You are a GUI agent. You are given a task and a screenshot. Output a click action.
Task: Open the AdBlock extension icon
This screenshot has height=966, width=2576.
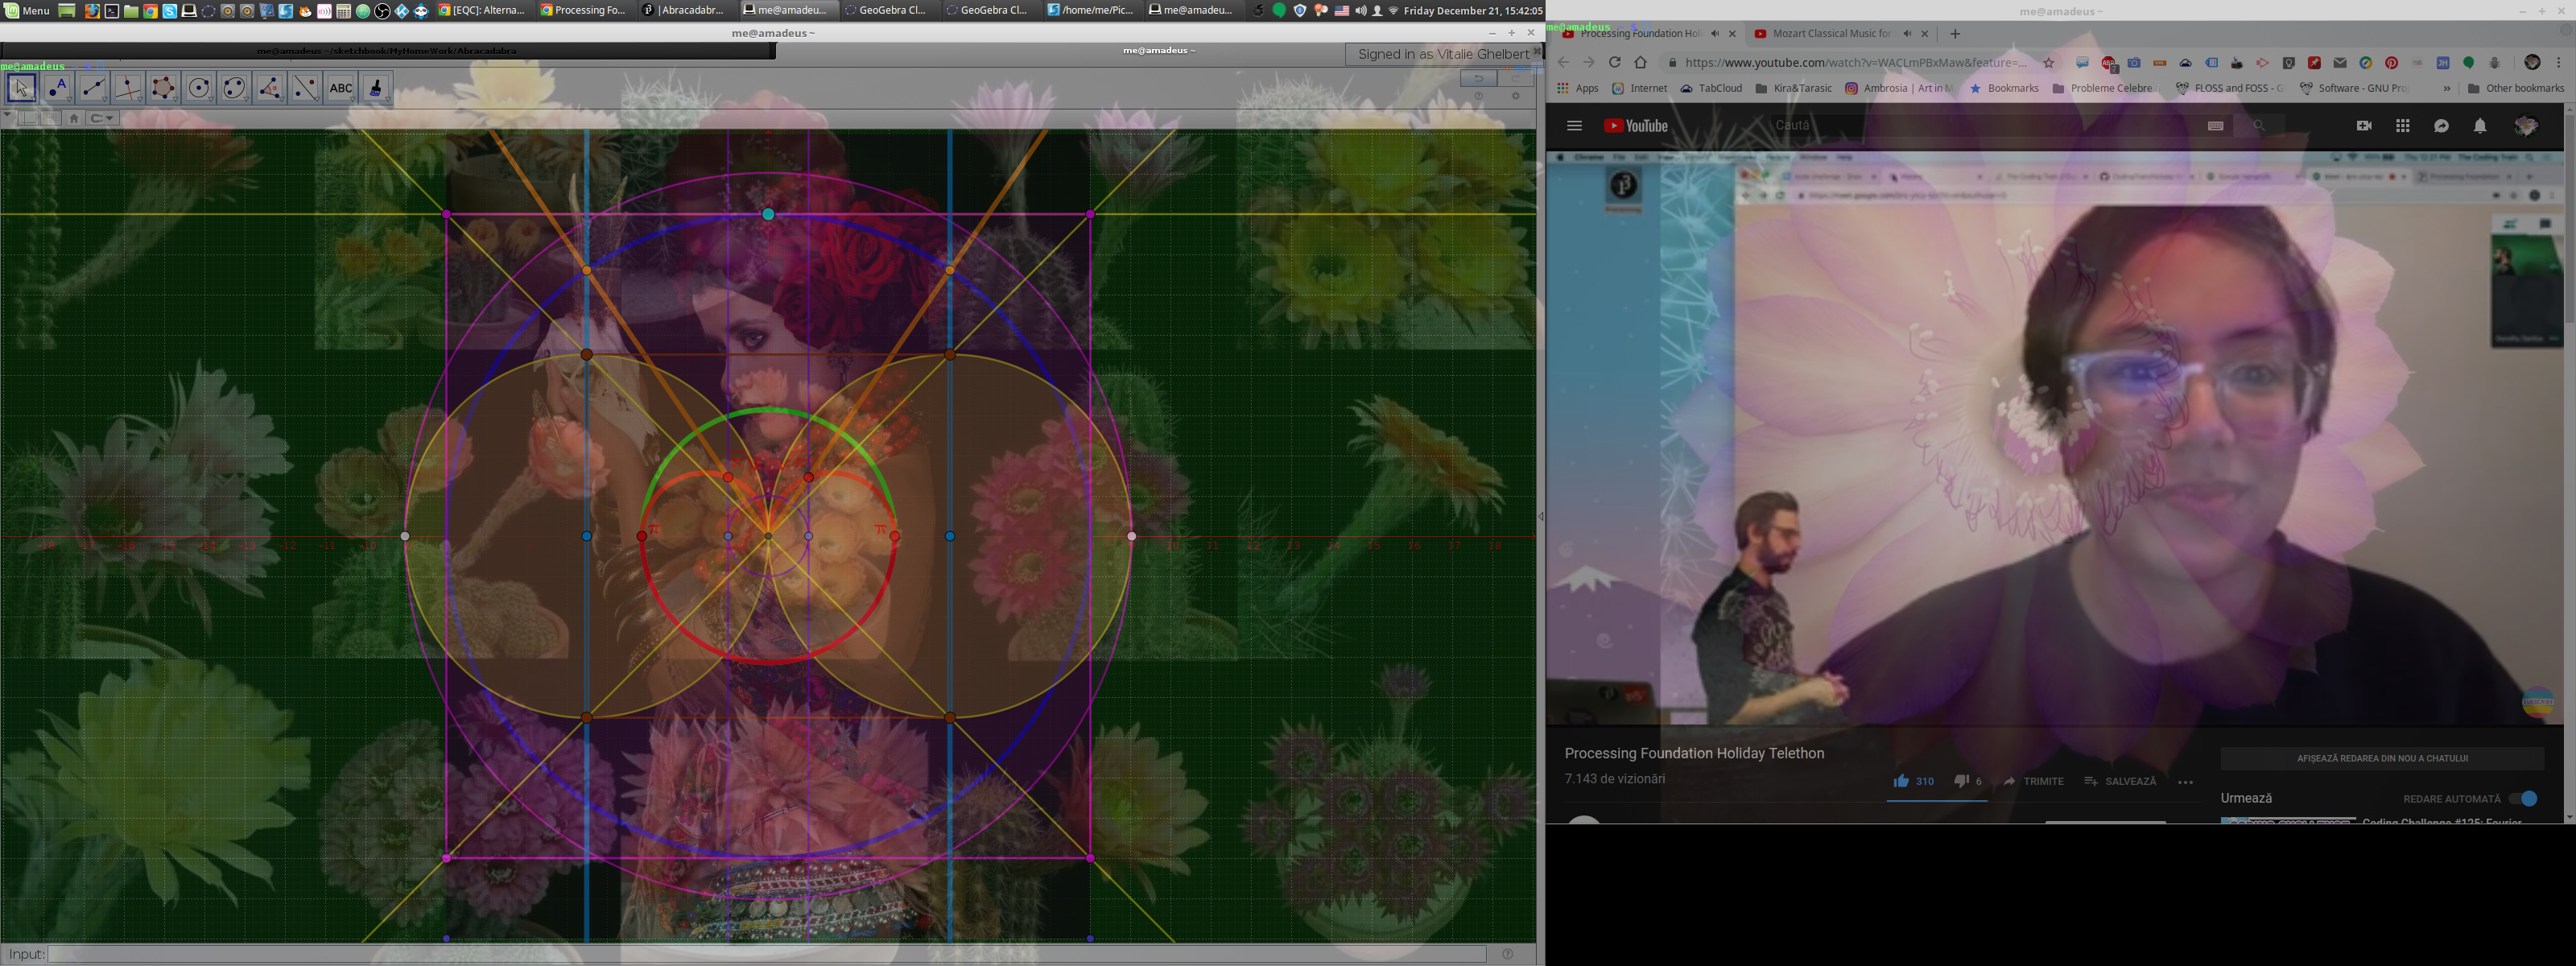click(x=2109, y=63)
